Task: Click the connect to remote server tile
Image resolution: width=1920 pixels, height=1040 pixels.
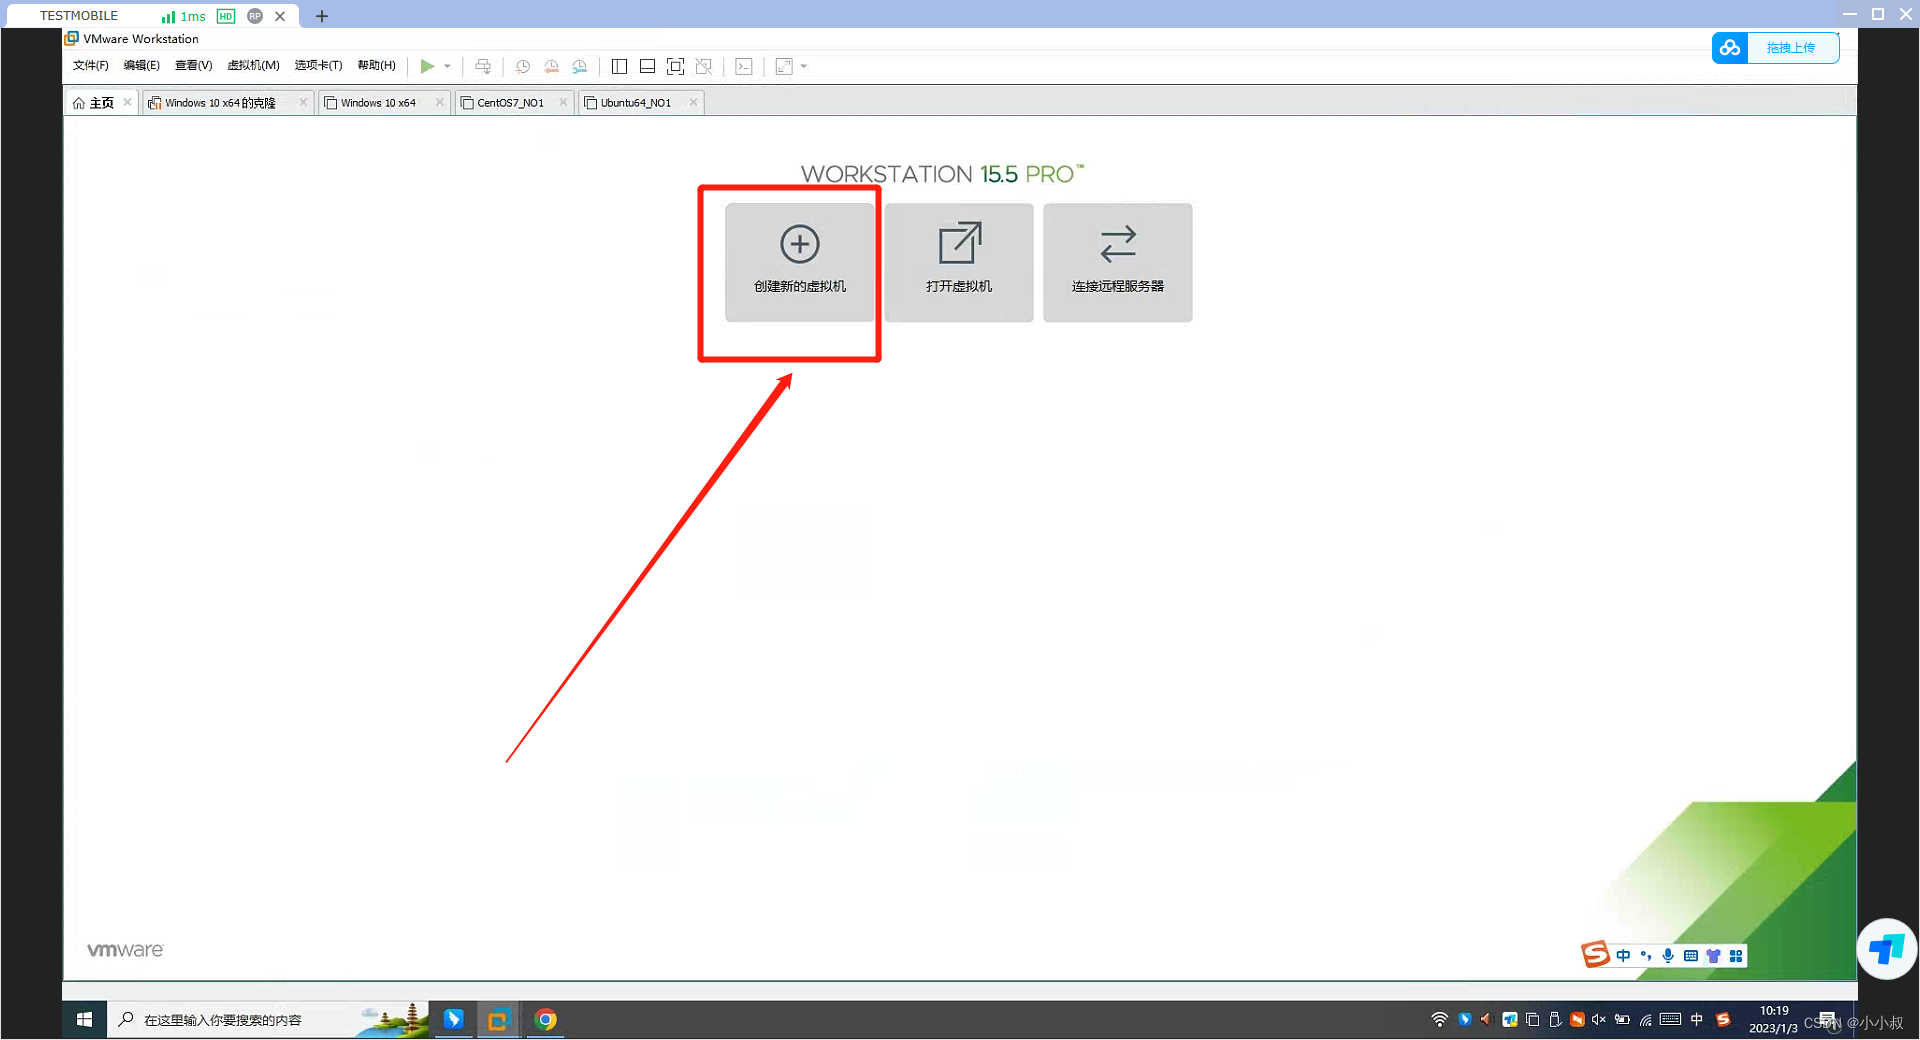Action: point(1118,262)
